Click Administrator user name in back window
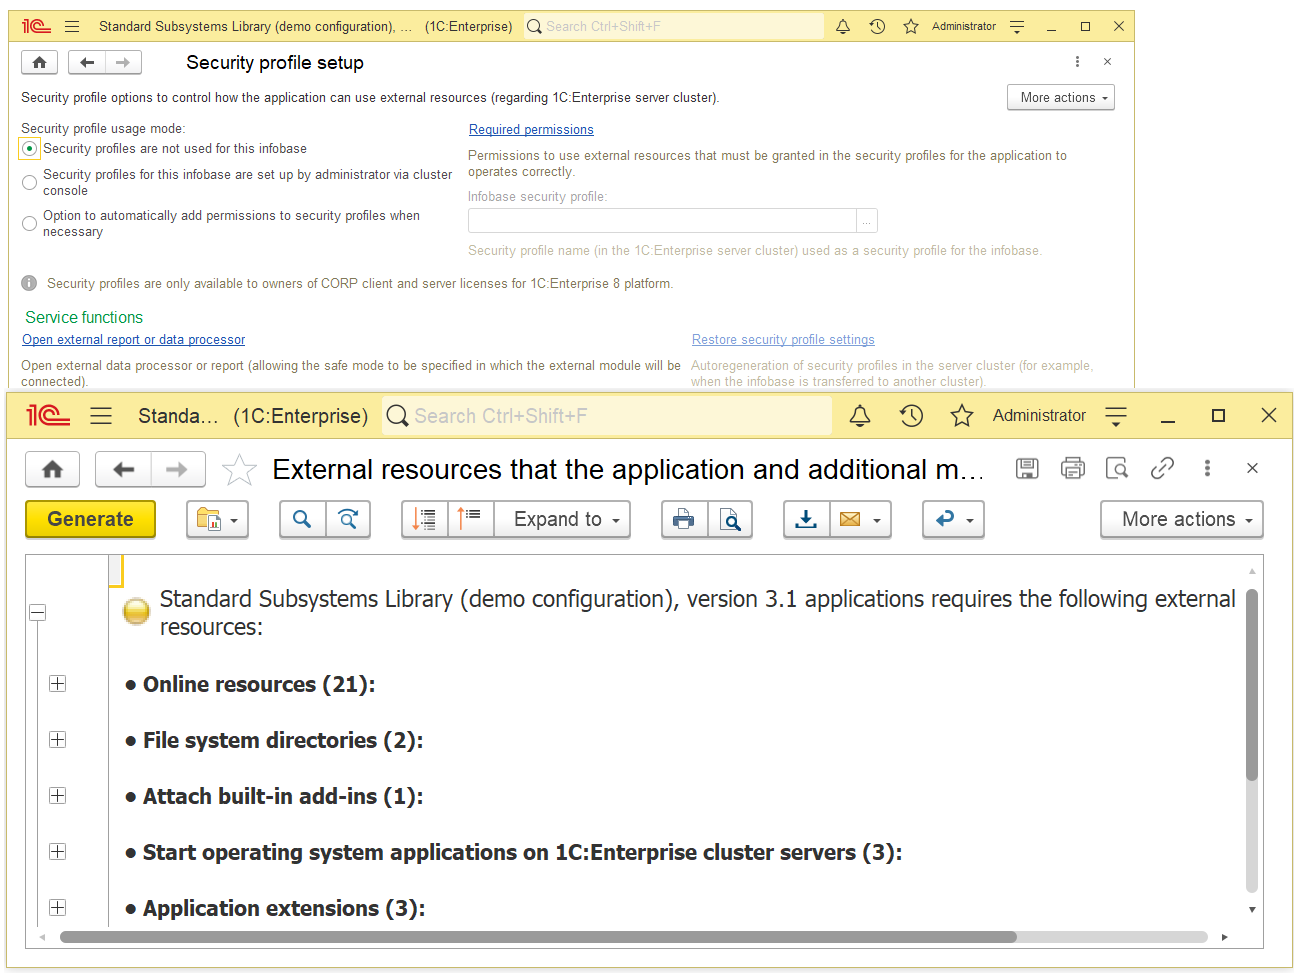The image size is (1301, 973). (964, 27)
